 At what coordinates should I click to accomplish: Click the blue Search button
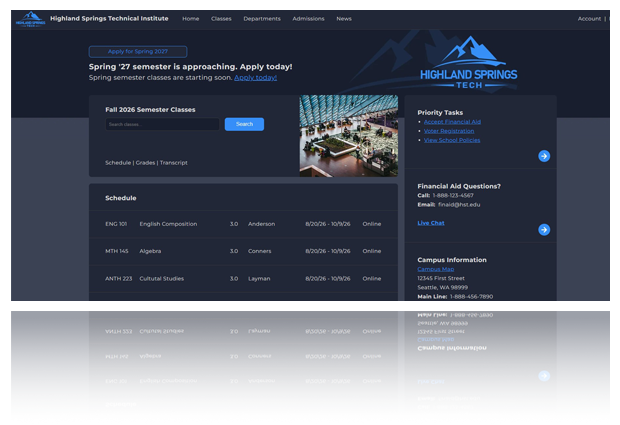(x=244, y=124)
